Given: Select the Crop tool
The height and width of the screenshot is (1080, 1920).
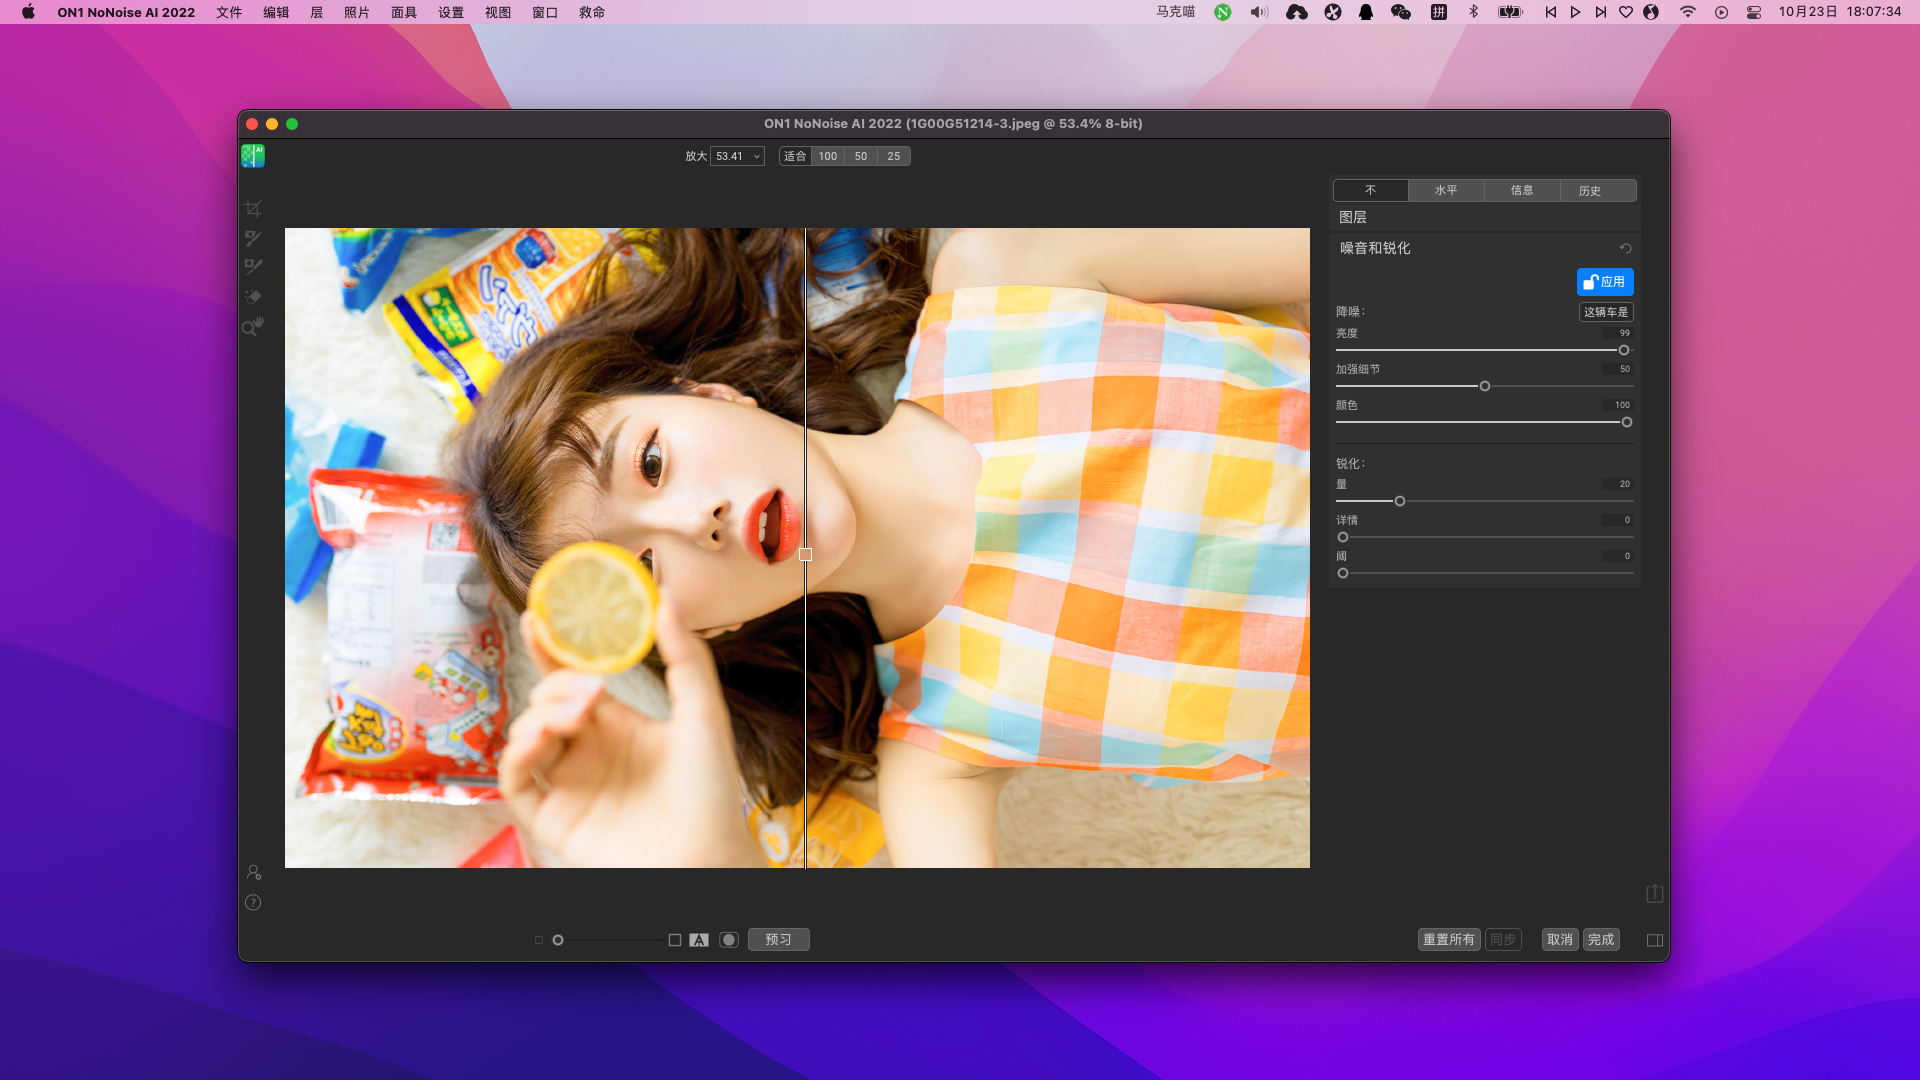Looking at the screenshot, I should point(253,209).
